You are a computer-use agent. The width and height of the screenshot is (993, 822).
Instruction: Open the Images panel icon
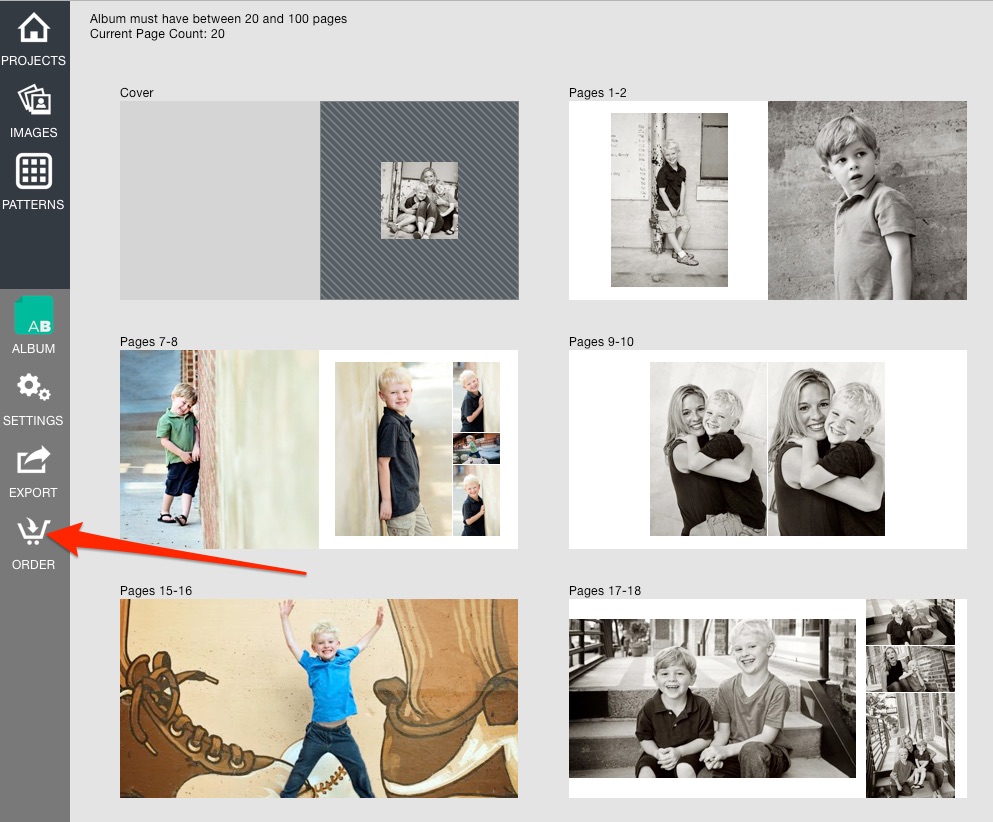pyautogui.click(x=34, y=100)
